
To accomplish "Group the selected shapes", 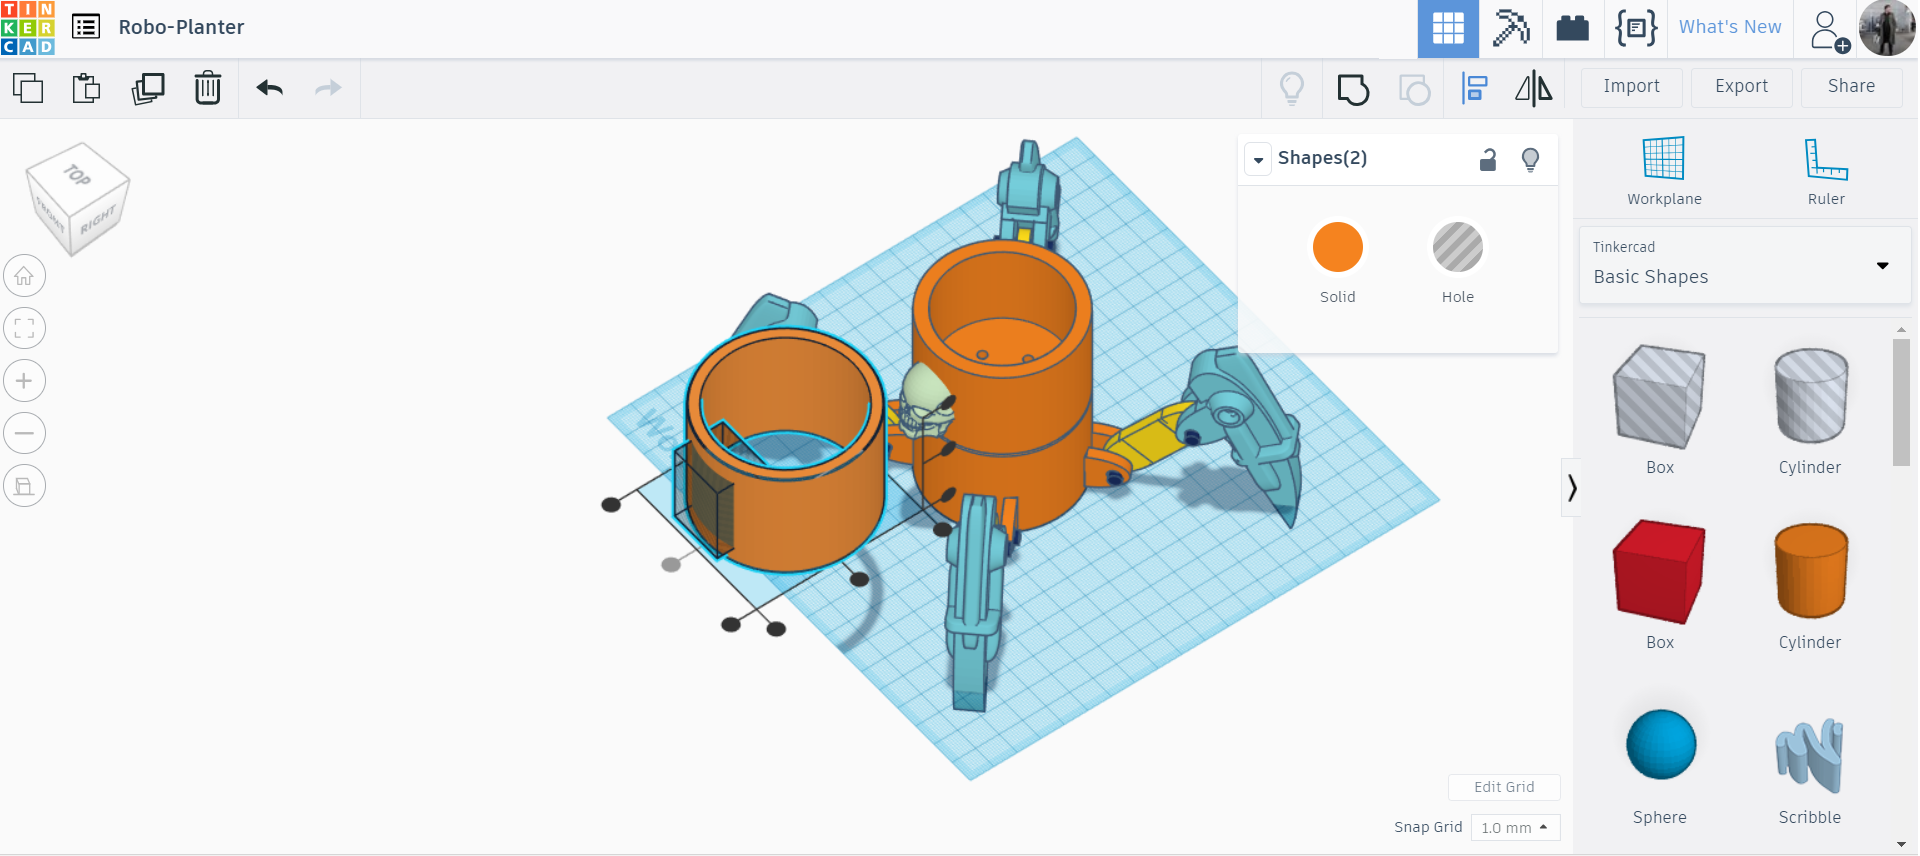I will pos(1353,89).
